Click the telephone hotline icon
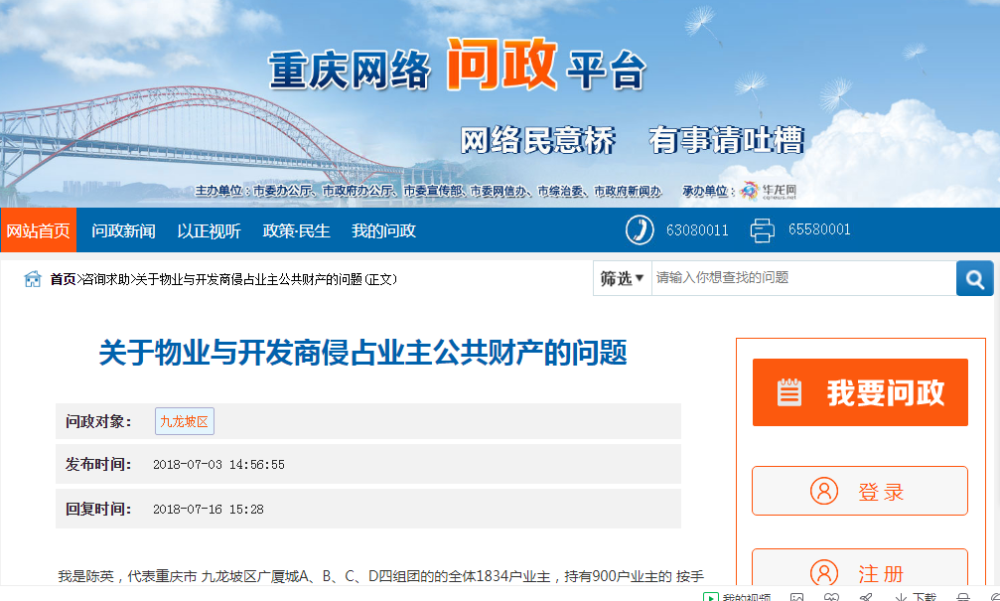The width and height of the screenshot is (1000, 601). [x=639, y=230]
